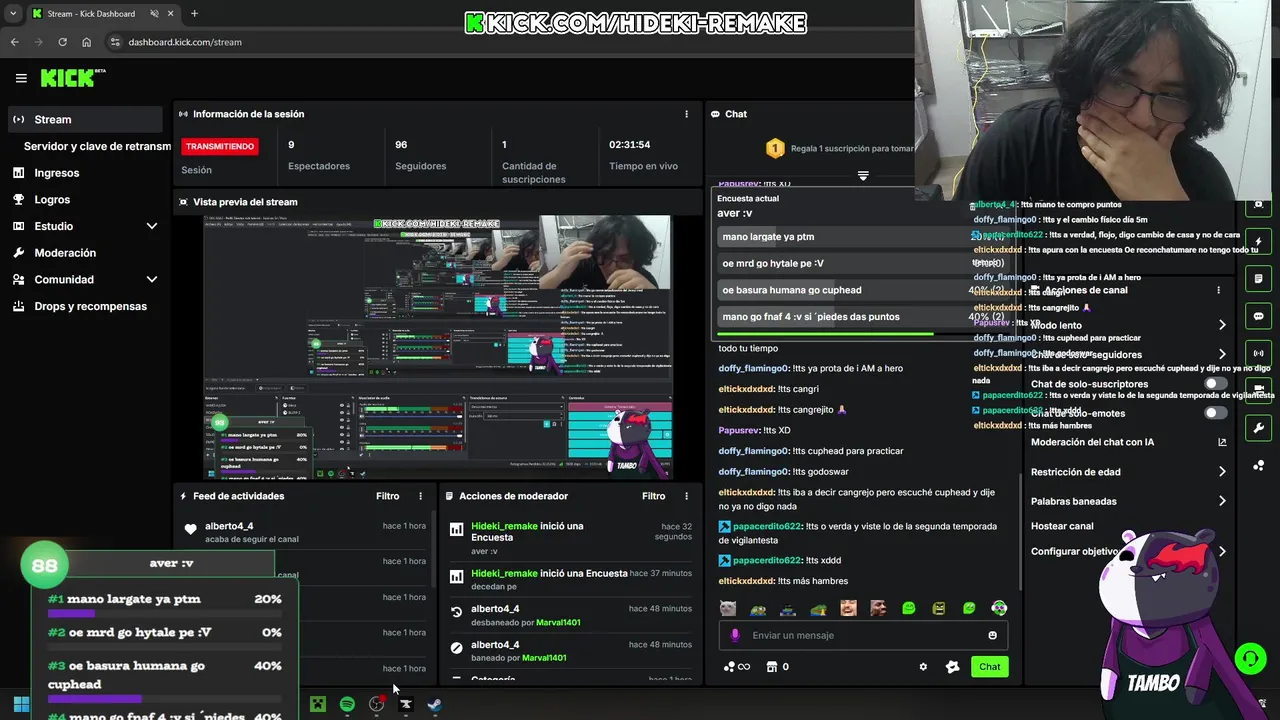Open Filtro in Acciones de moderador
This screenshot has height=720, width=1280.
[654, 496]
